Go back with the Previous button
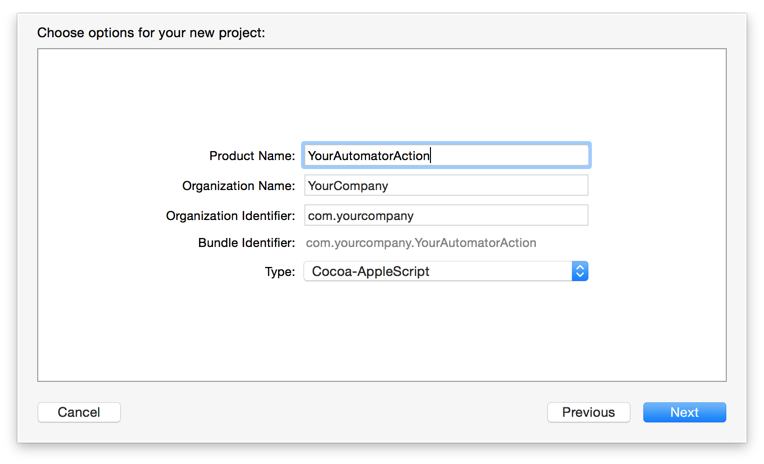Viewport: 764px width, 464px height. point(589,412)
